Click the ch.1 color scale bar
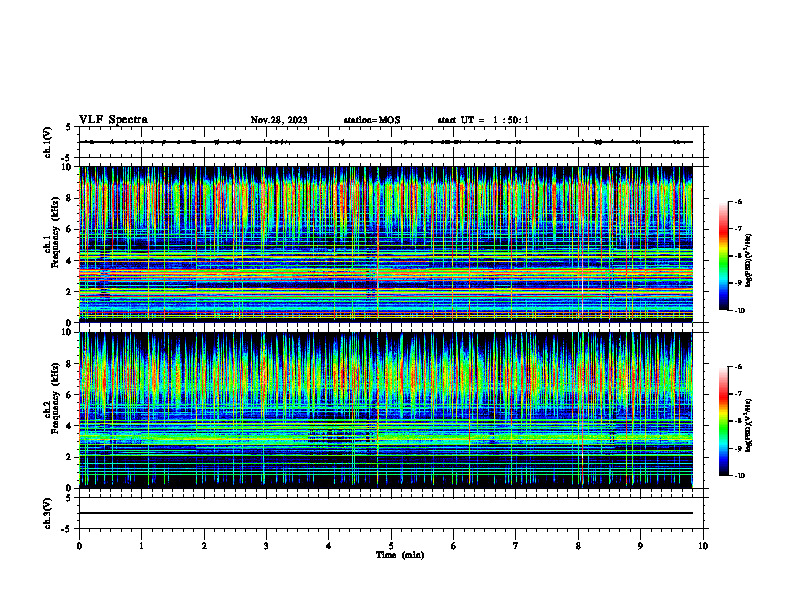This screenshot has height=612, width=792. coord(724,256)
